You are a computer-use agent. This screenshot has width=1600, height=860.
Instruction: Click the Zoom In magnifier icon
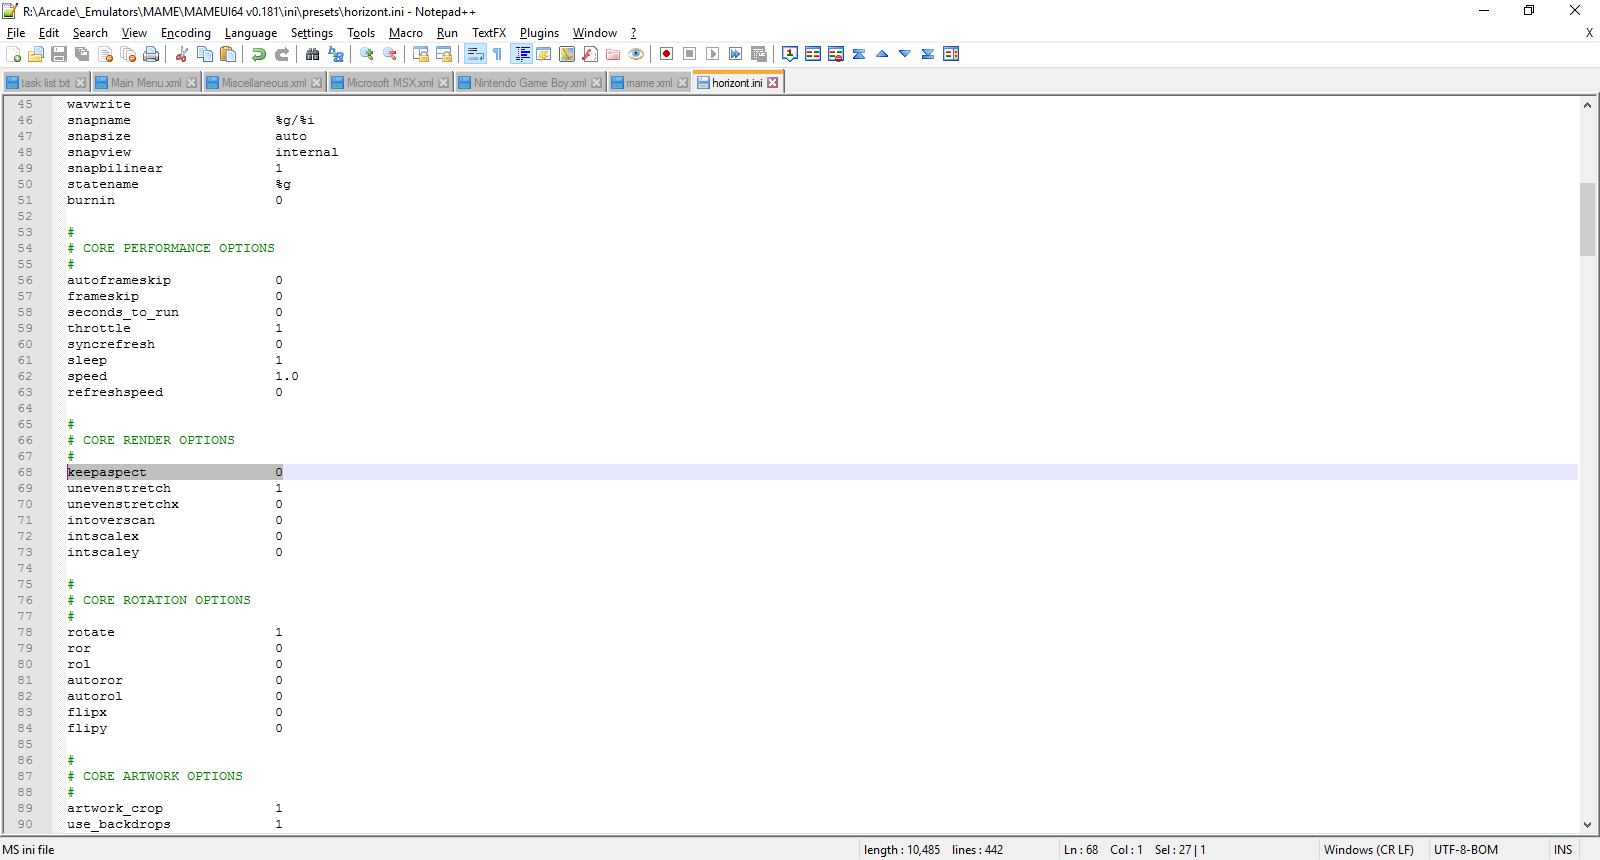point(367,54)
